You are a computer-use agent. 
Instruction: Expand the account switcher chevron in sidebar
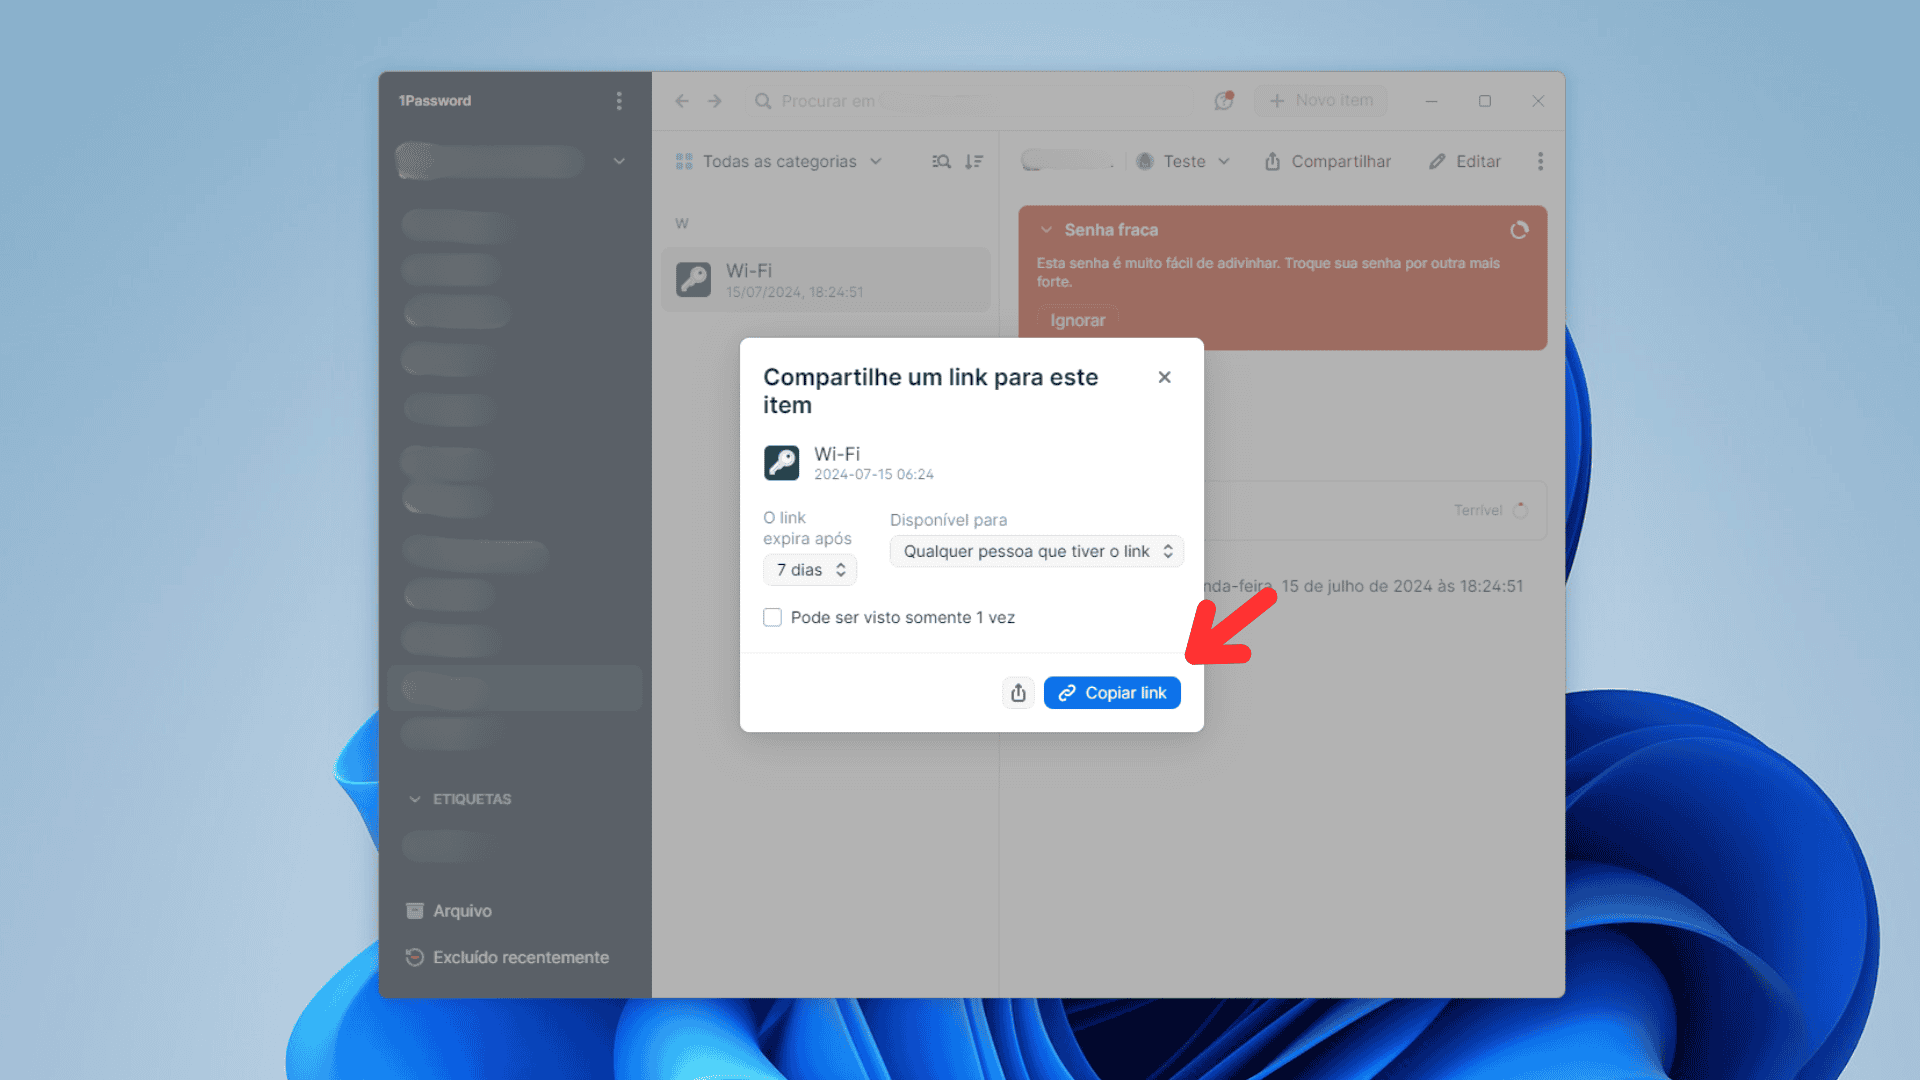click(619, 161)
